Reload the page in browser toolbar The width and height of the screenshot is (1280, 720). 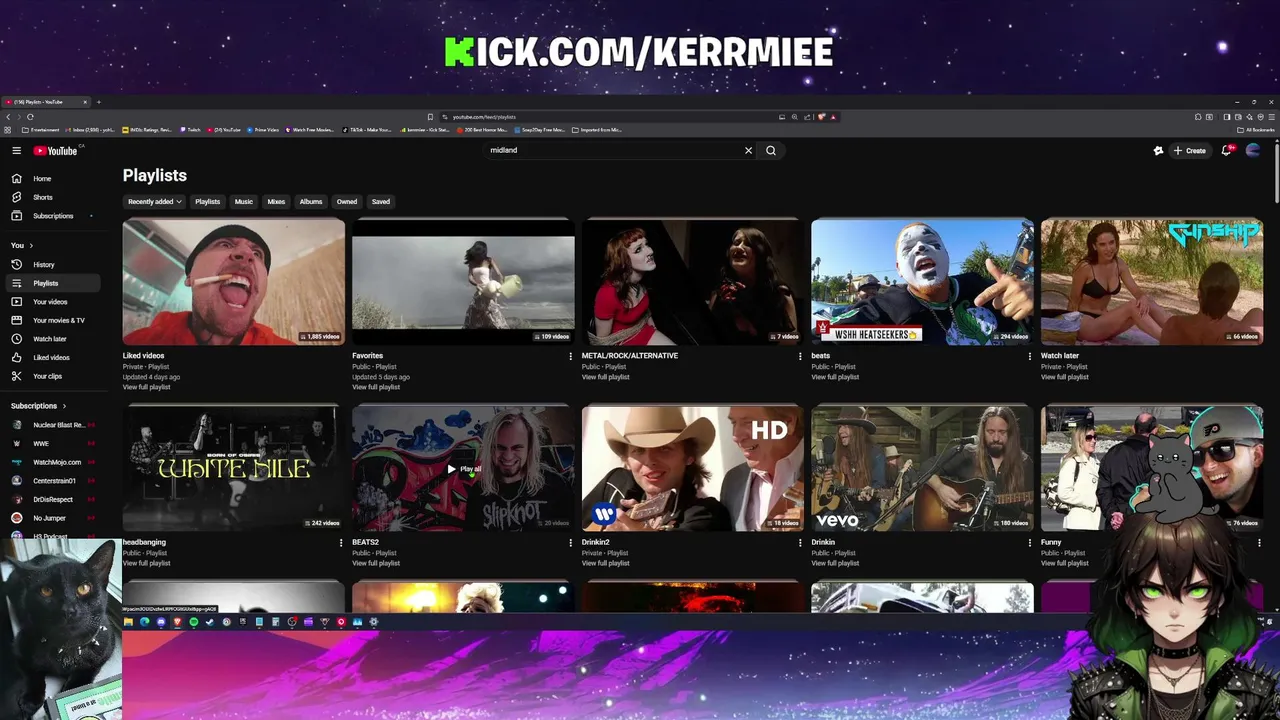(x=30, y=117)
